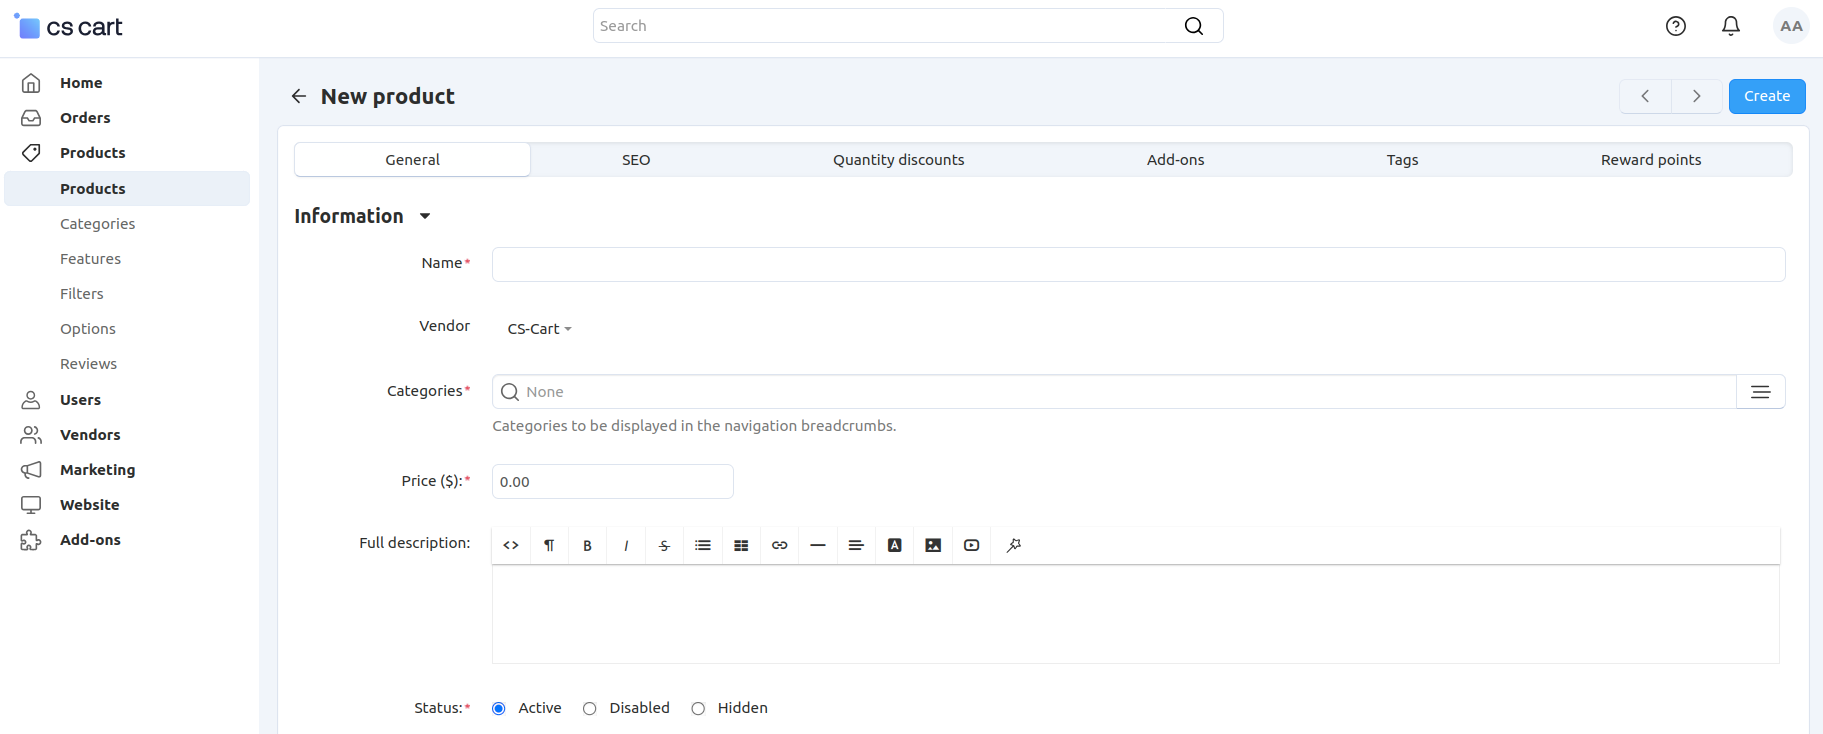Select the Hidden status radio button

coord(698,708)
